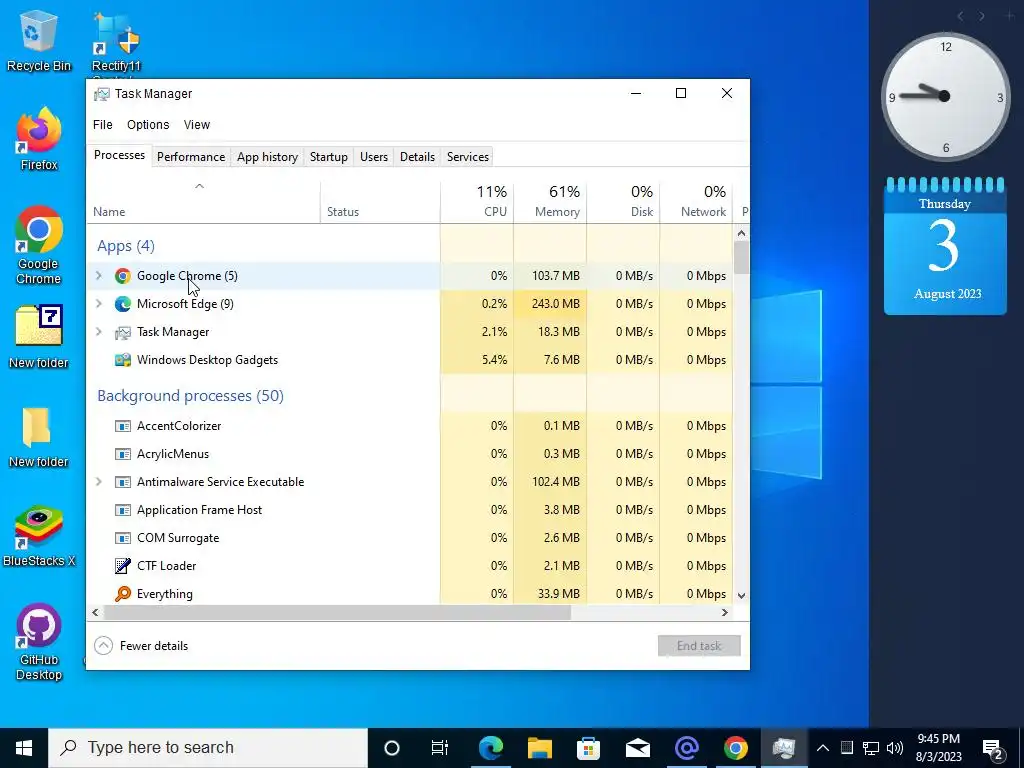Click the horizontal scrollbar right arrow

click(724, 613)
